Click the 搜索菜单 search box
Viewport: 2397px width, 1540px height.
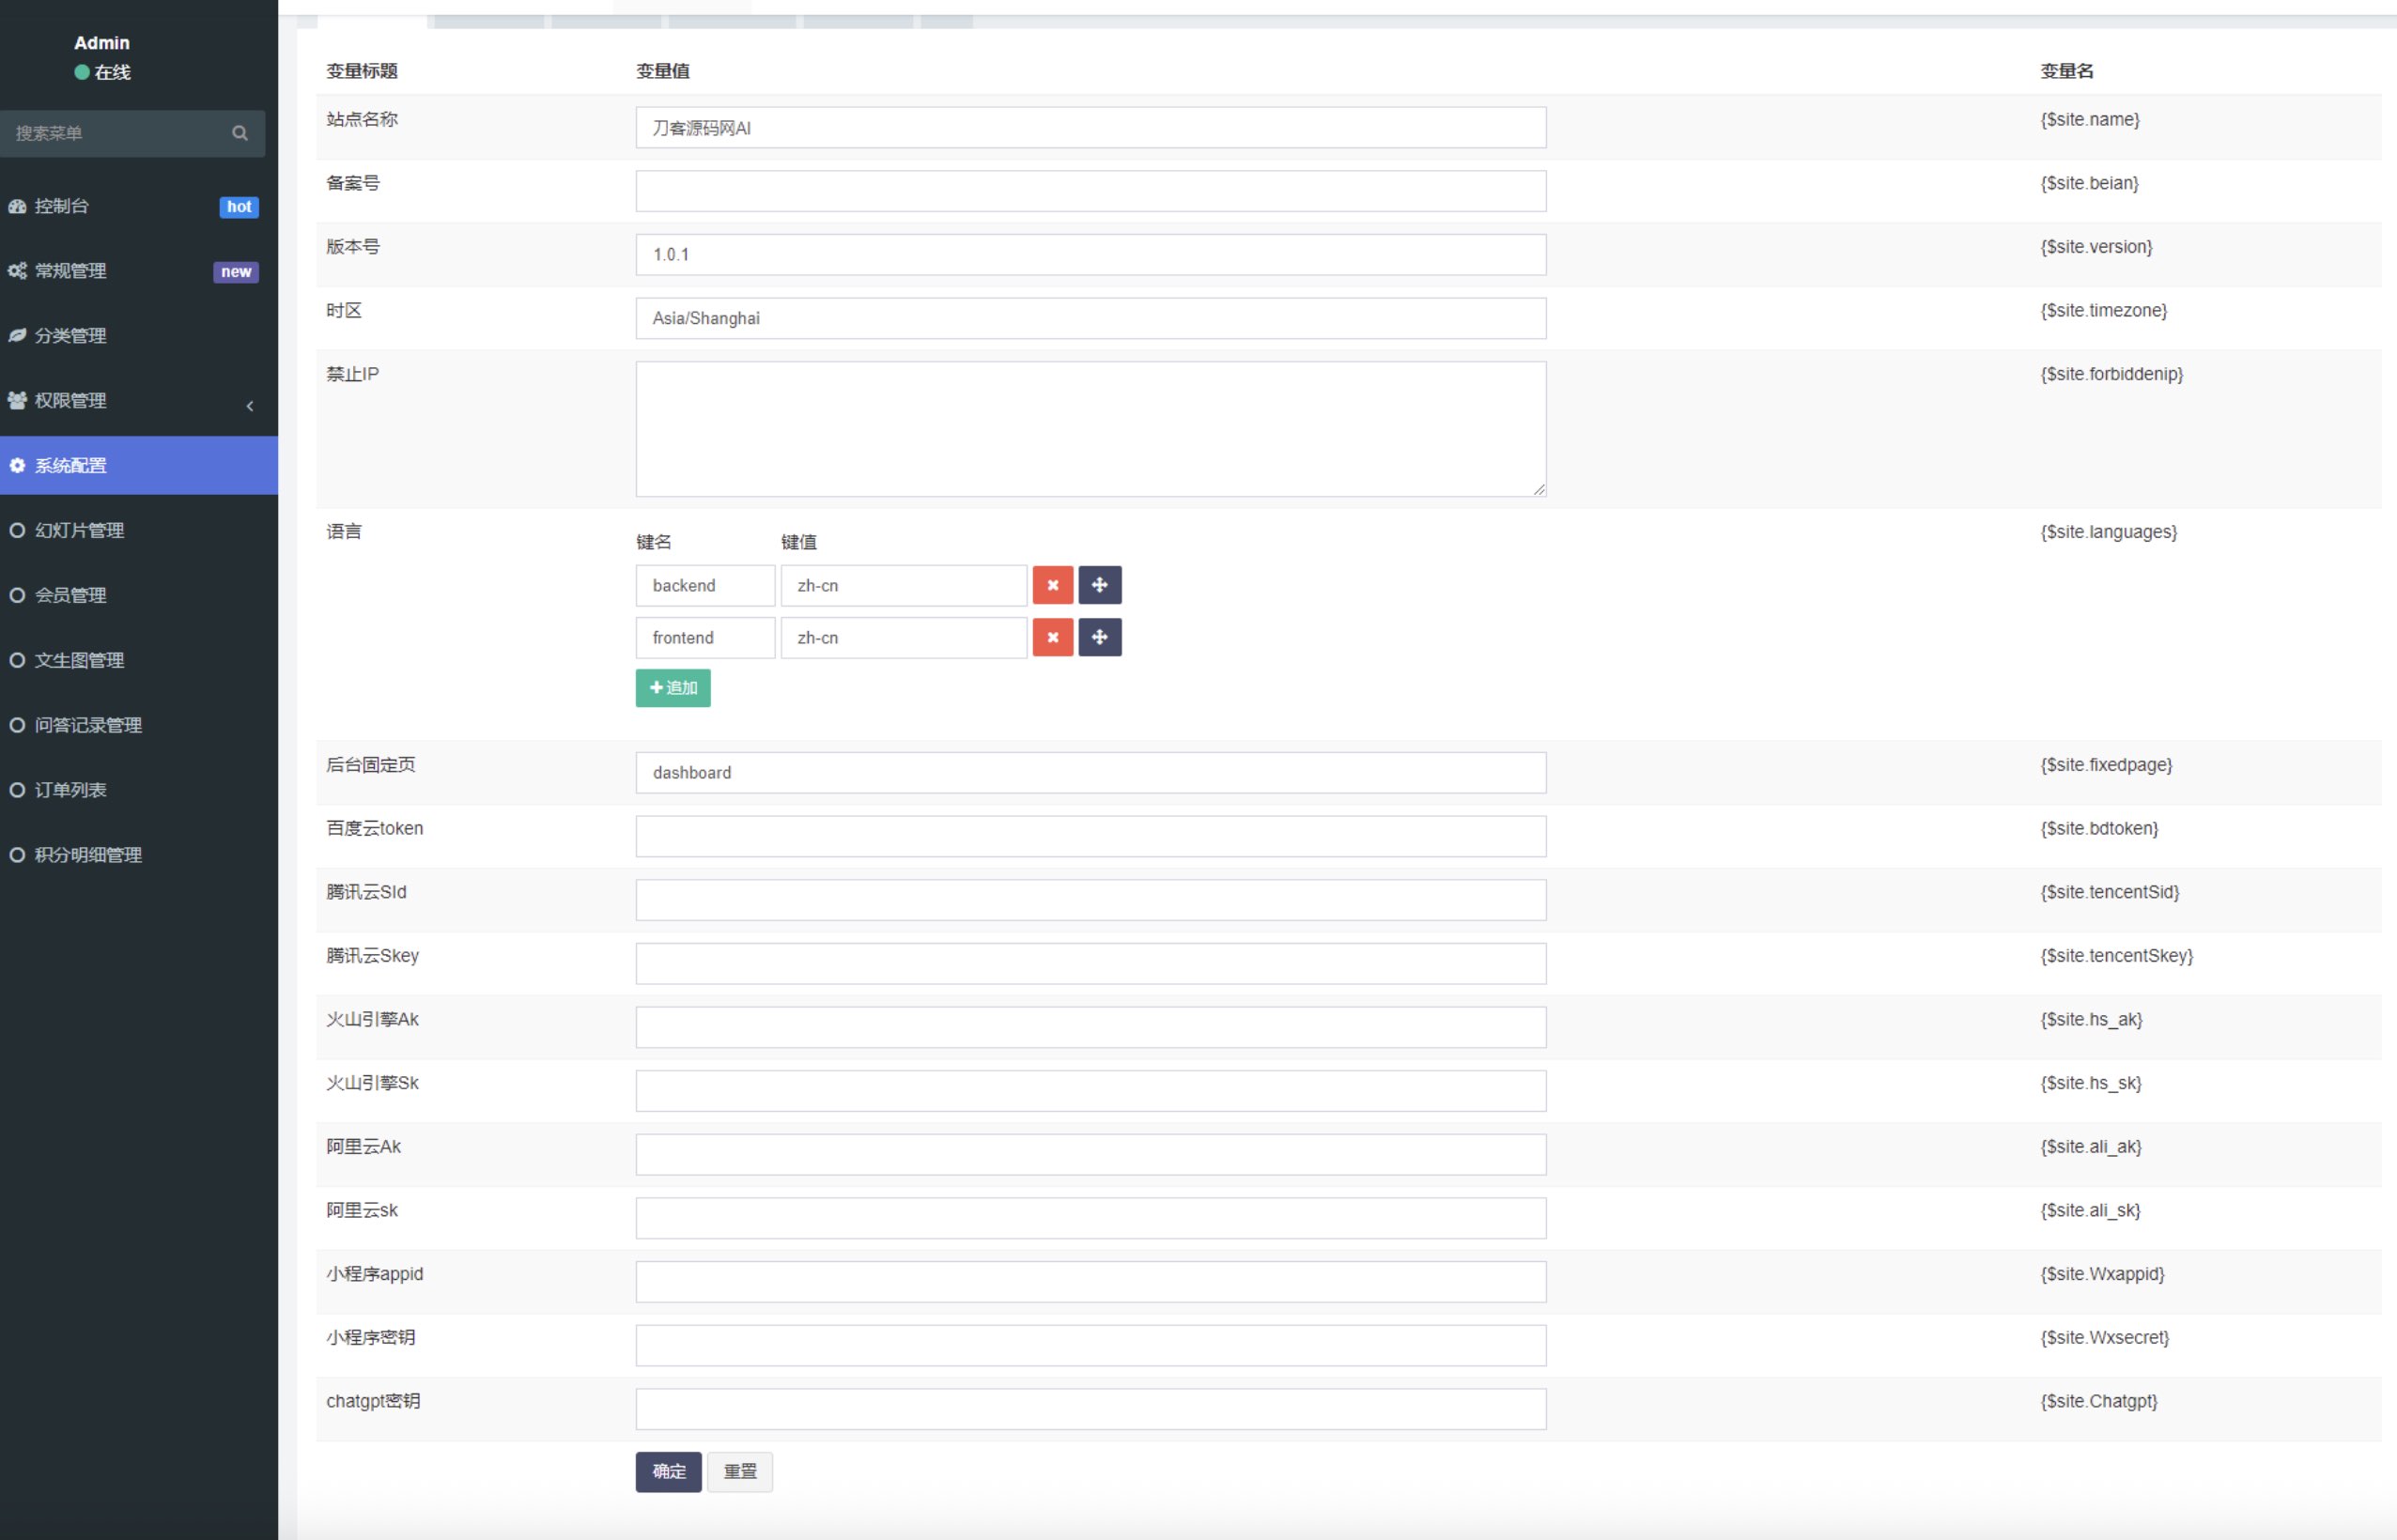coord(115,133)
